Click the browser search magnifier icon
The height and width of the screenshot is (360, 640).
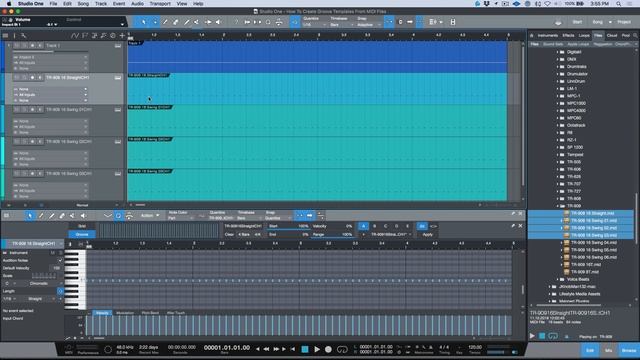[635, 36]
